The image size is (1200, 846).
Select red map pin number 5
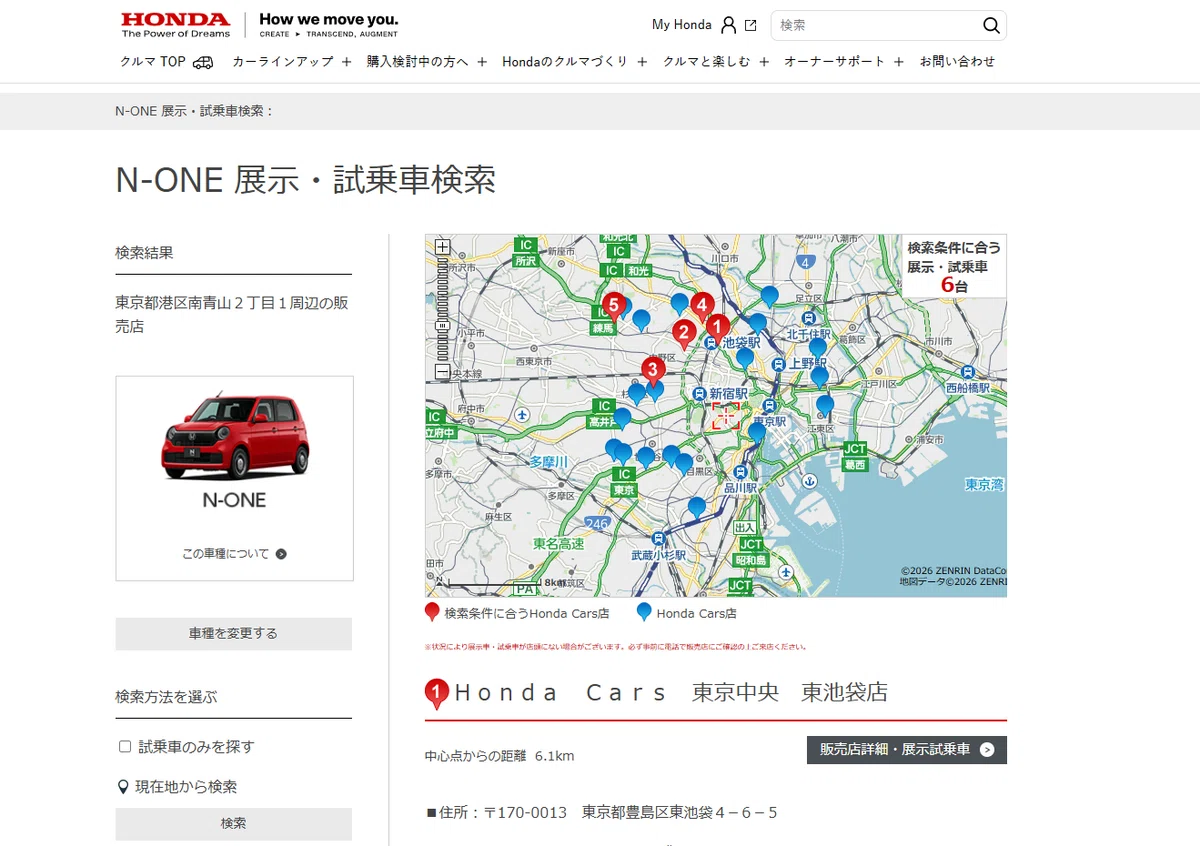tap(614, 306)
